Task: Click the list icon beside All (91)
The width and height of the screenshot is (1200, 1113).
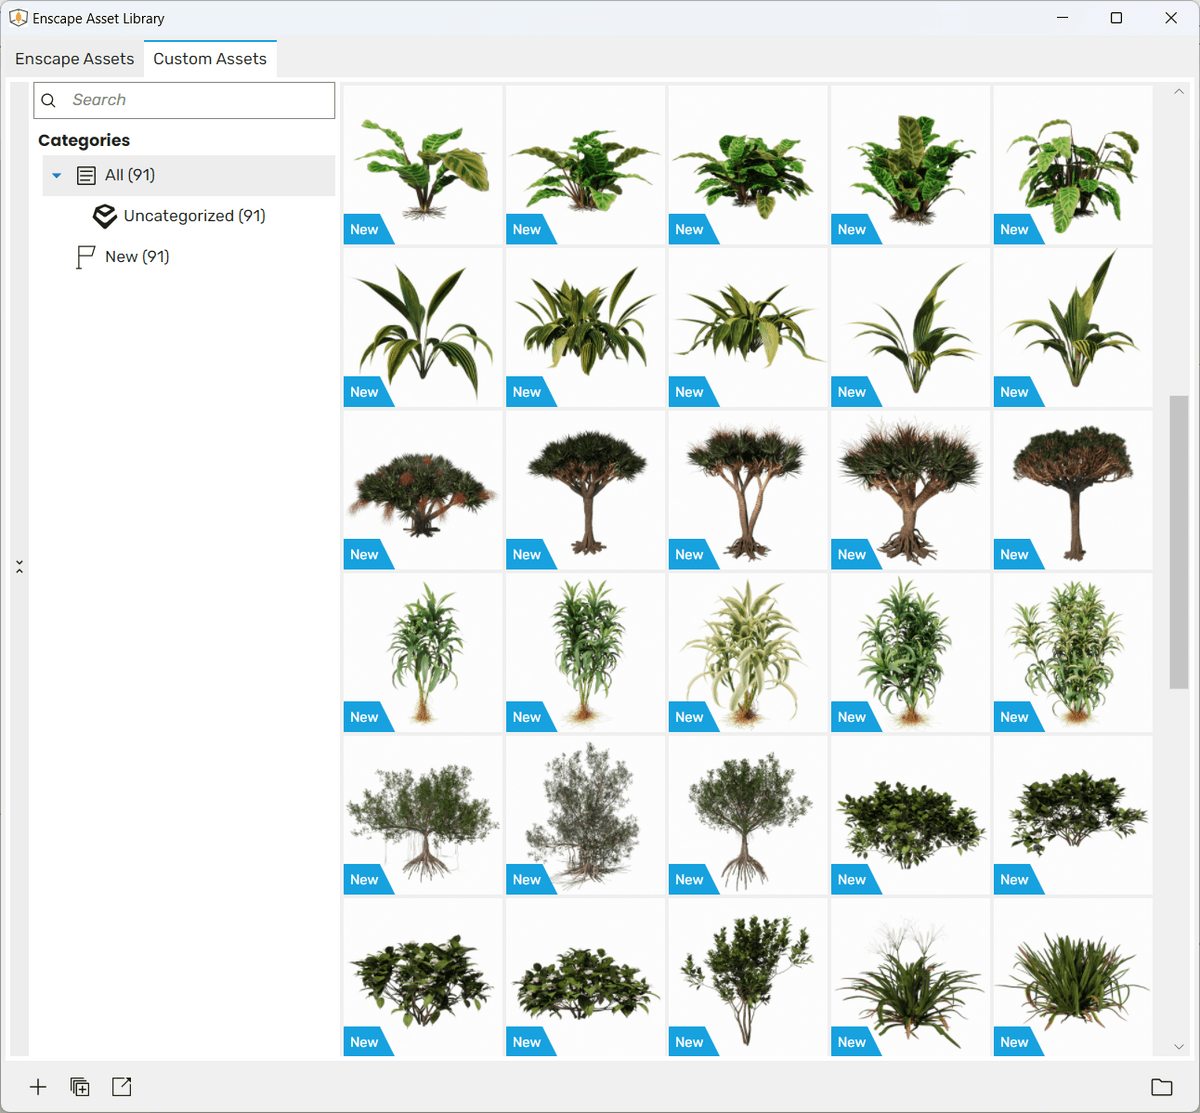Action: tap(87, 176)
